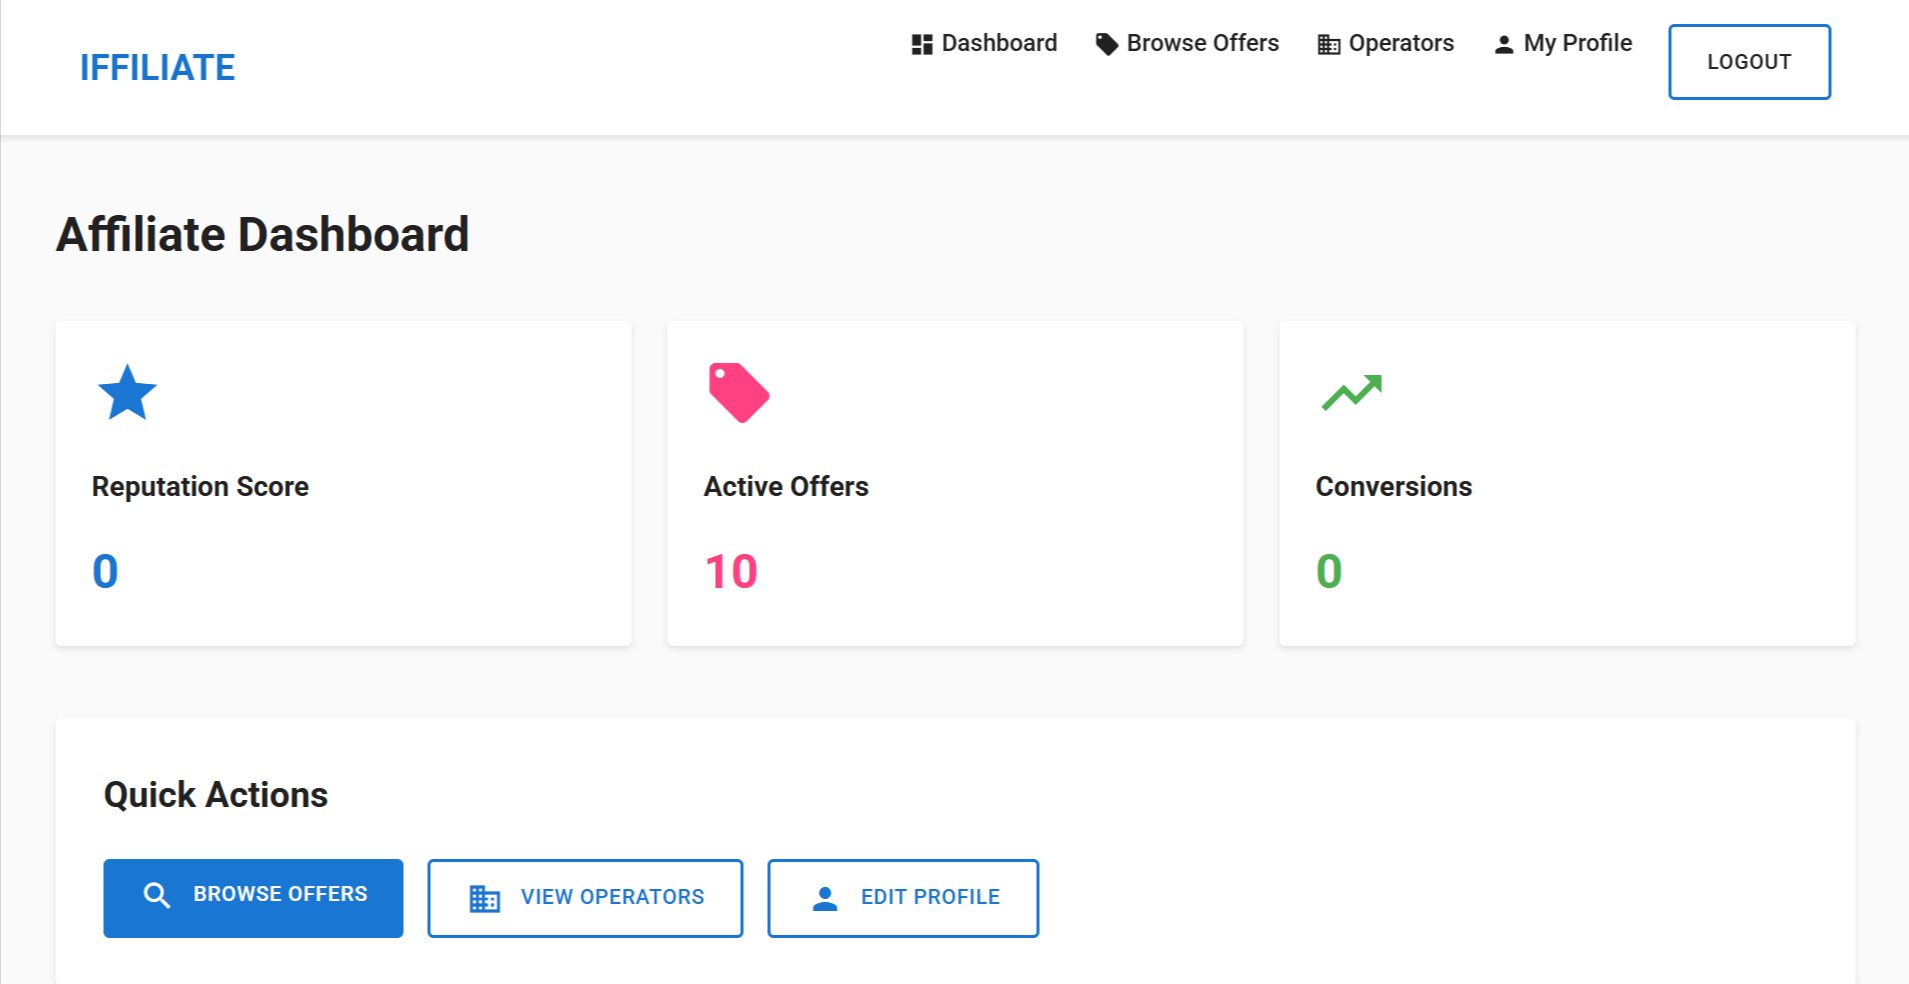The width and height of the screenshot is (1909, 984).
Task: Click the IFFILIATE logo
Action: click(x=157, y=67)
